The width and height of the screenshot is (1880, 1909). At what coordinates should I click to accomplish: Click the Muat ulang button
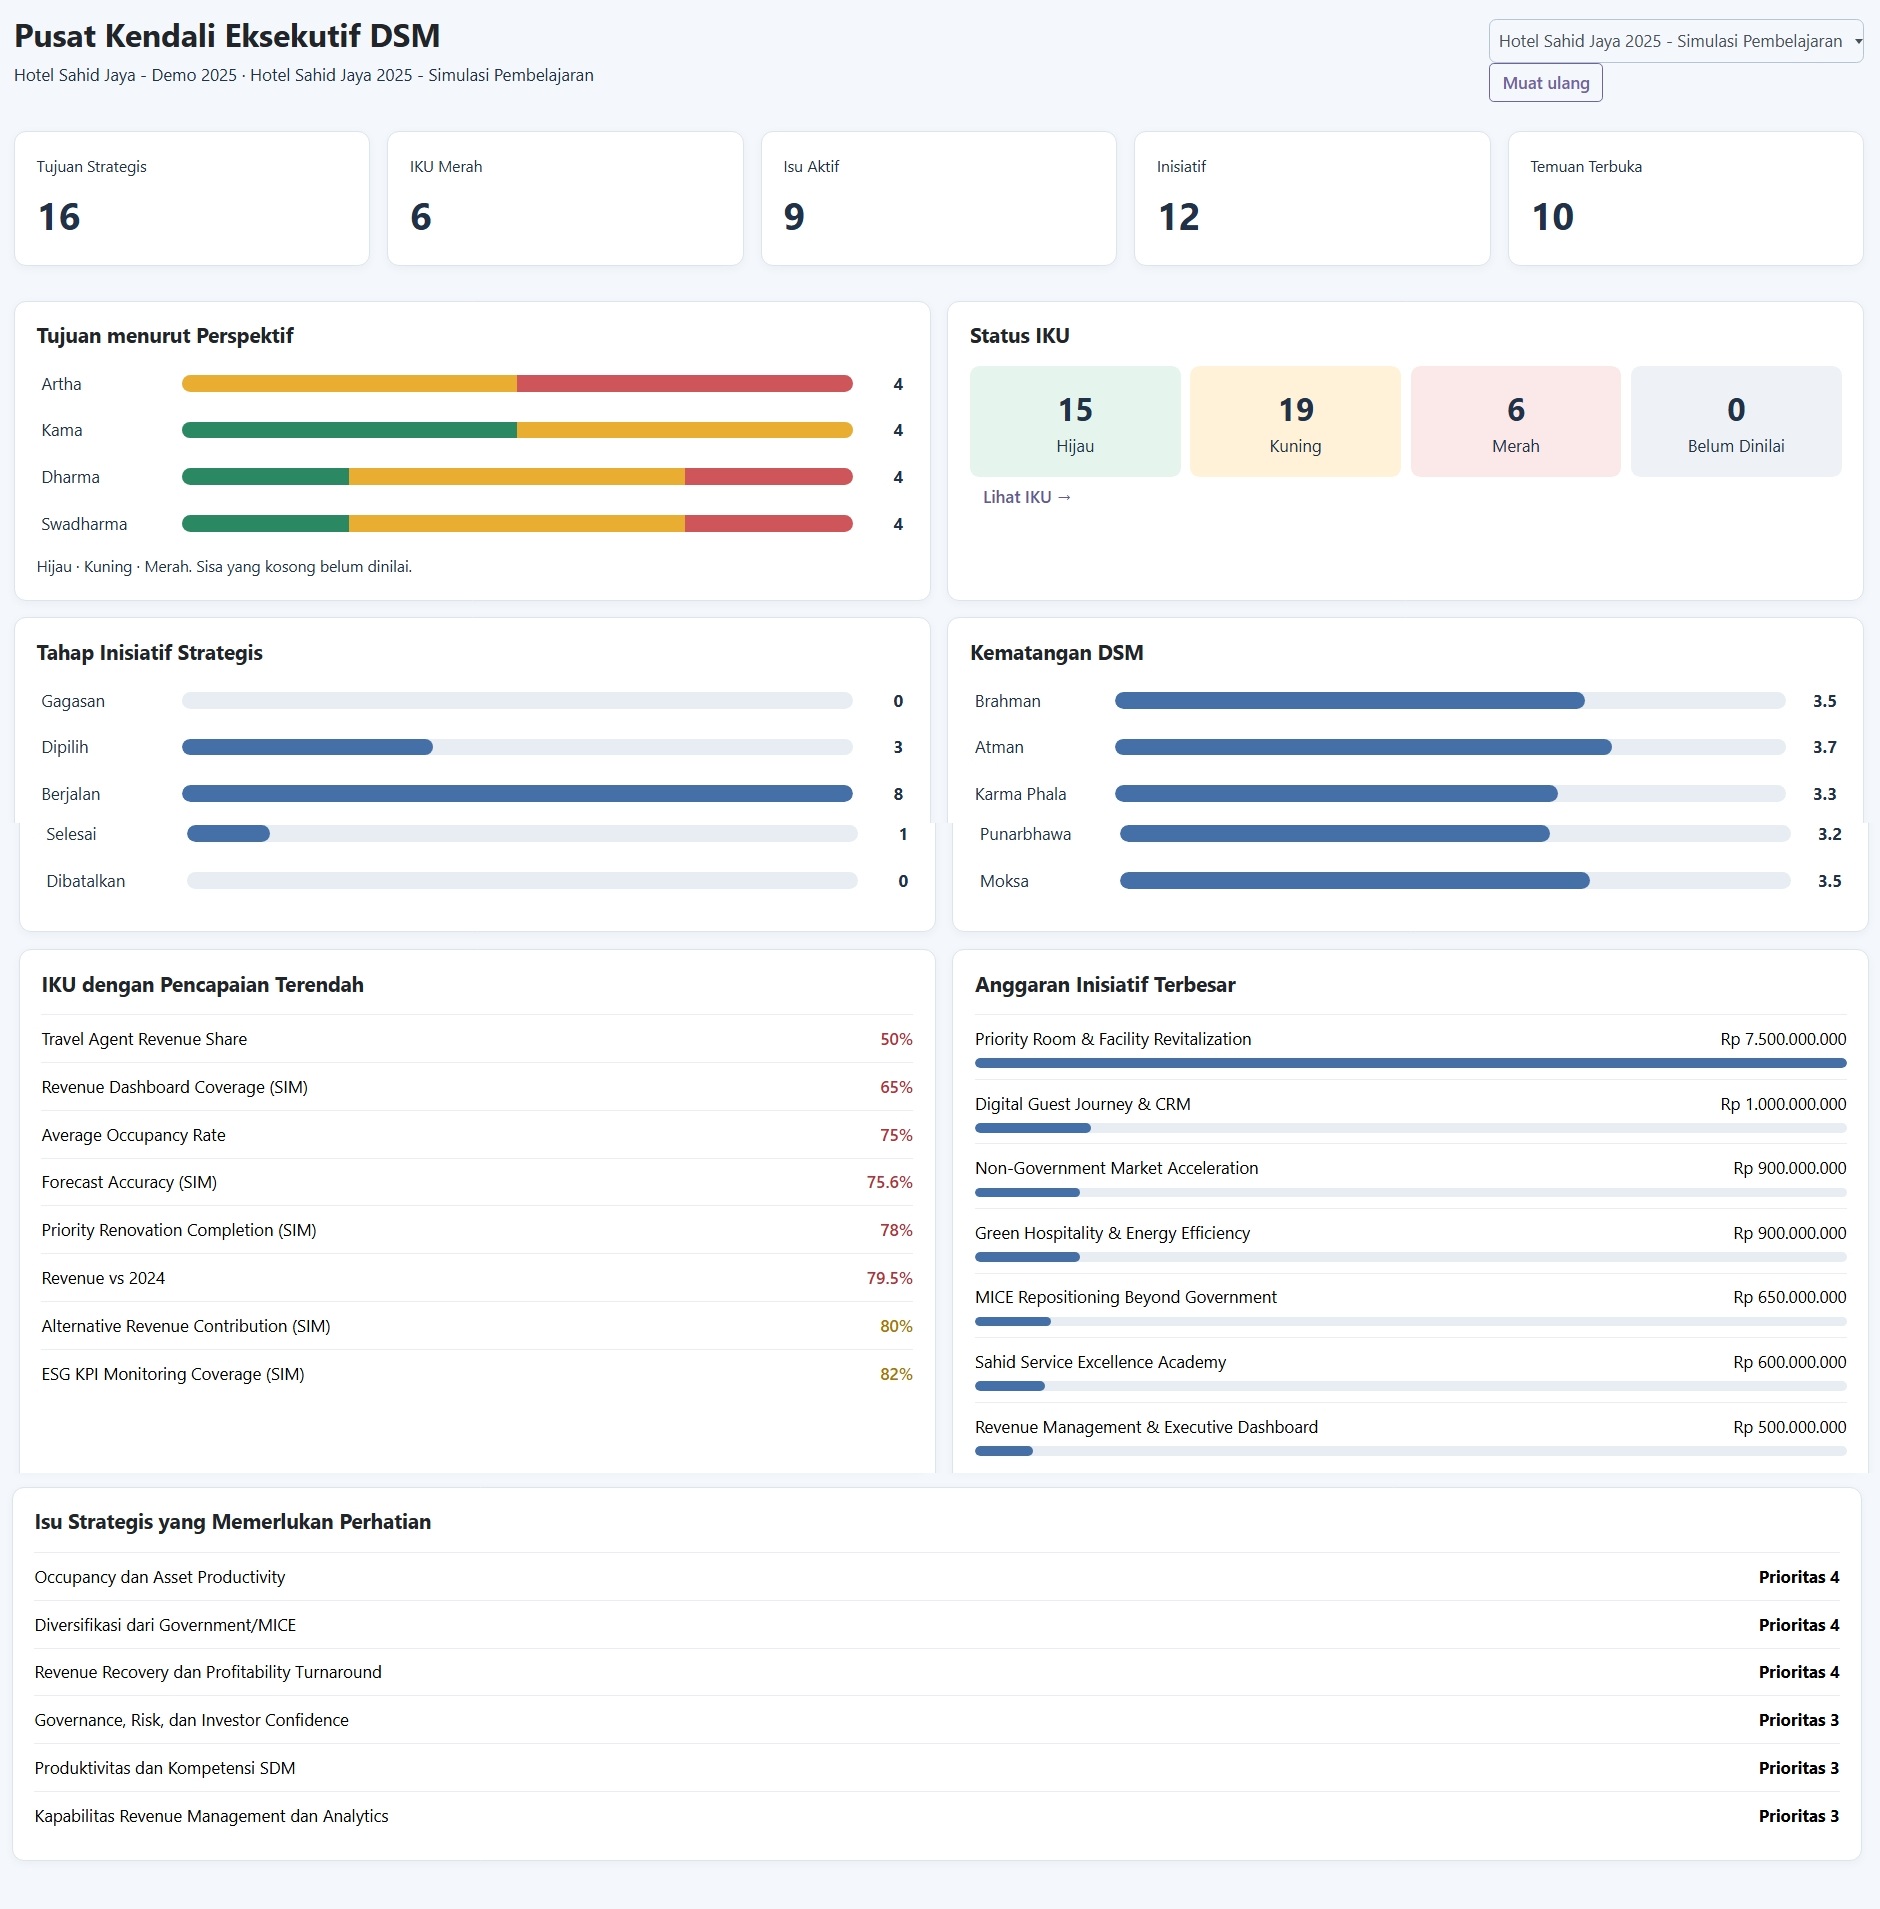point(1546,83)
